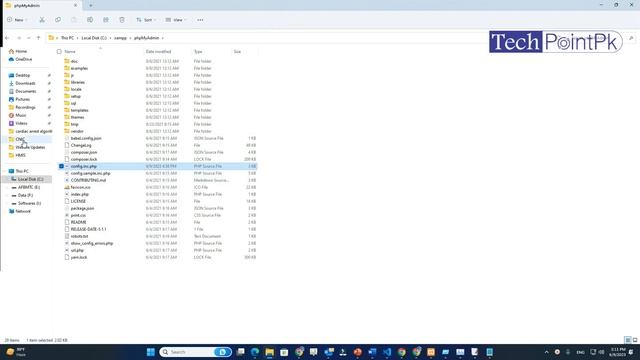Open the Windows Start button
The width and height of the screenshot is (640, 360).
pos(151,352)
